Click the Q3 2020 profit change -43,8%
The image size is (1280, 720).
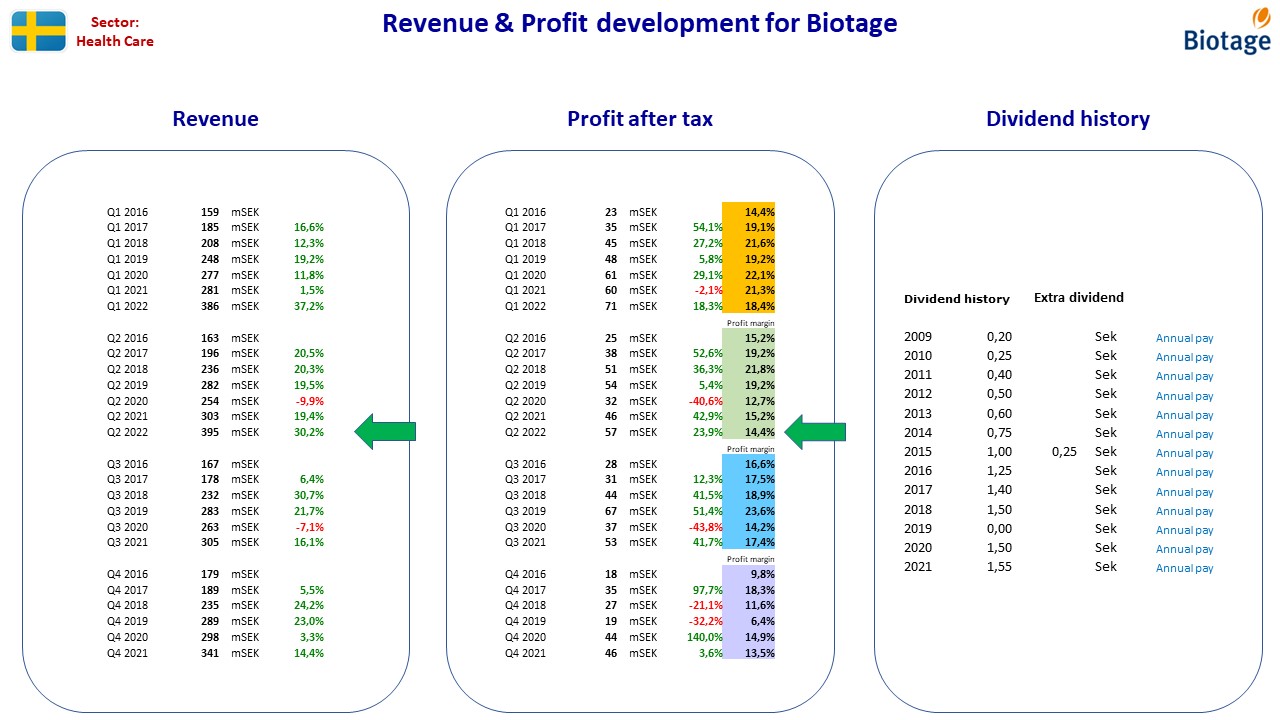pyautogui.click(x=706, y=527)
